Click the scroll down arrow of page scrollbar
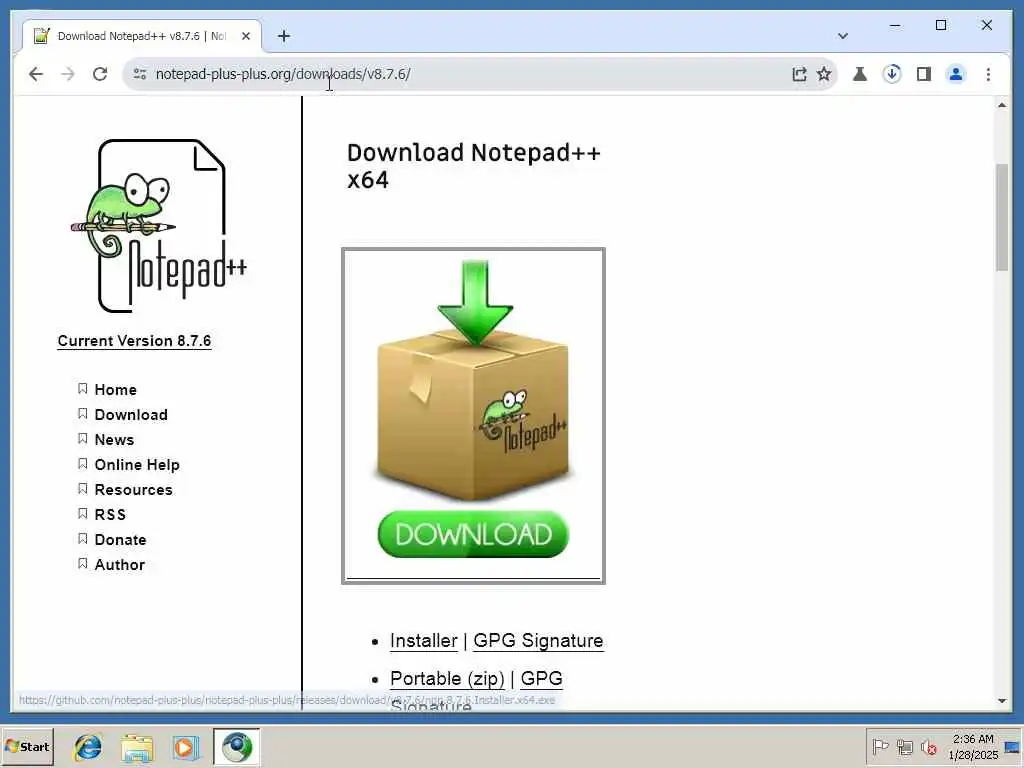The image size is (1024, 768). tap(1002, 701)
